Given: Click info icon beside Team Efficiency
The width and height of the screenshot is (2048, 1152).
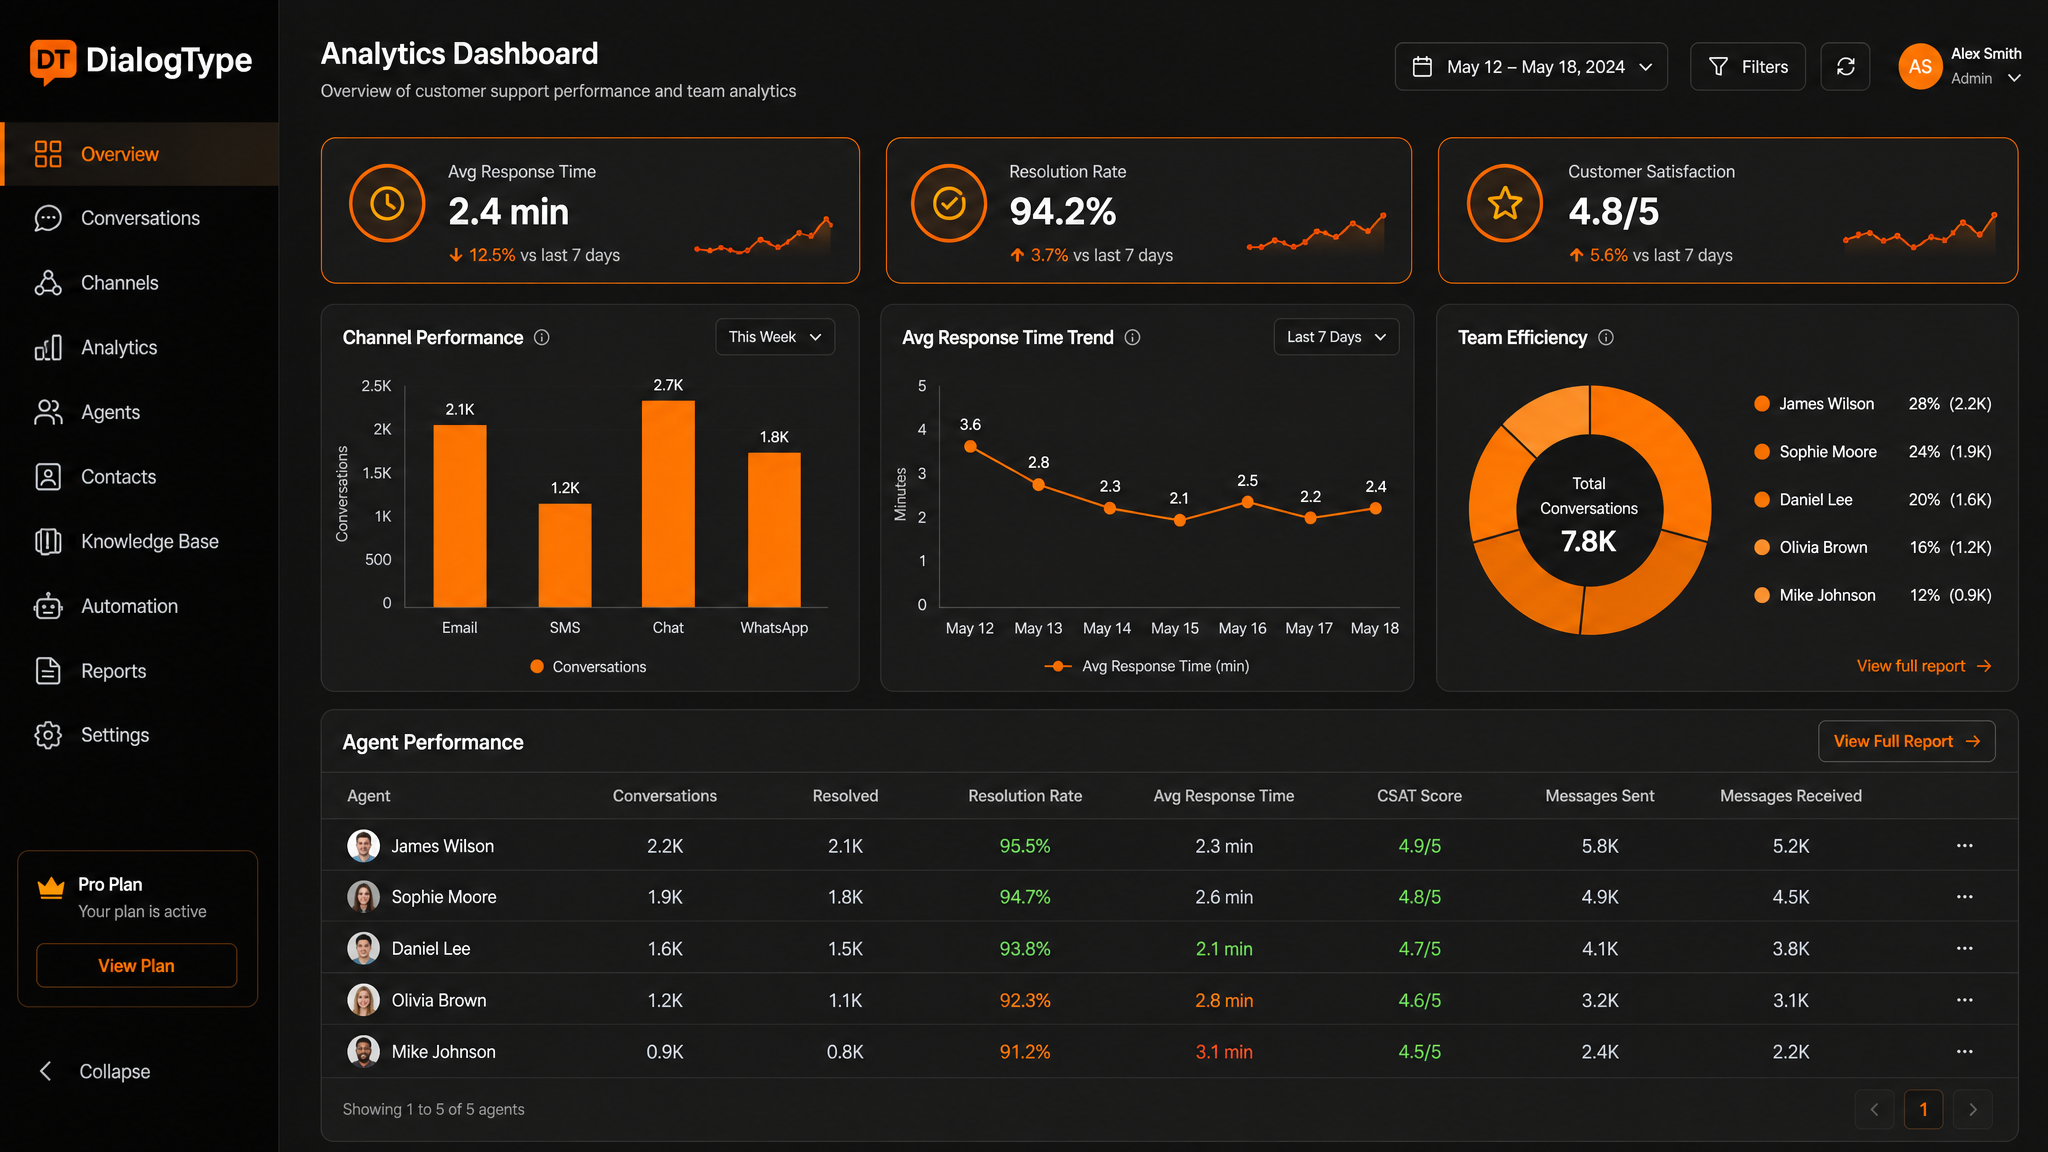Looking at the screenshot, I should 1606,338.
